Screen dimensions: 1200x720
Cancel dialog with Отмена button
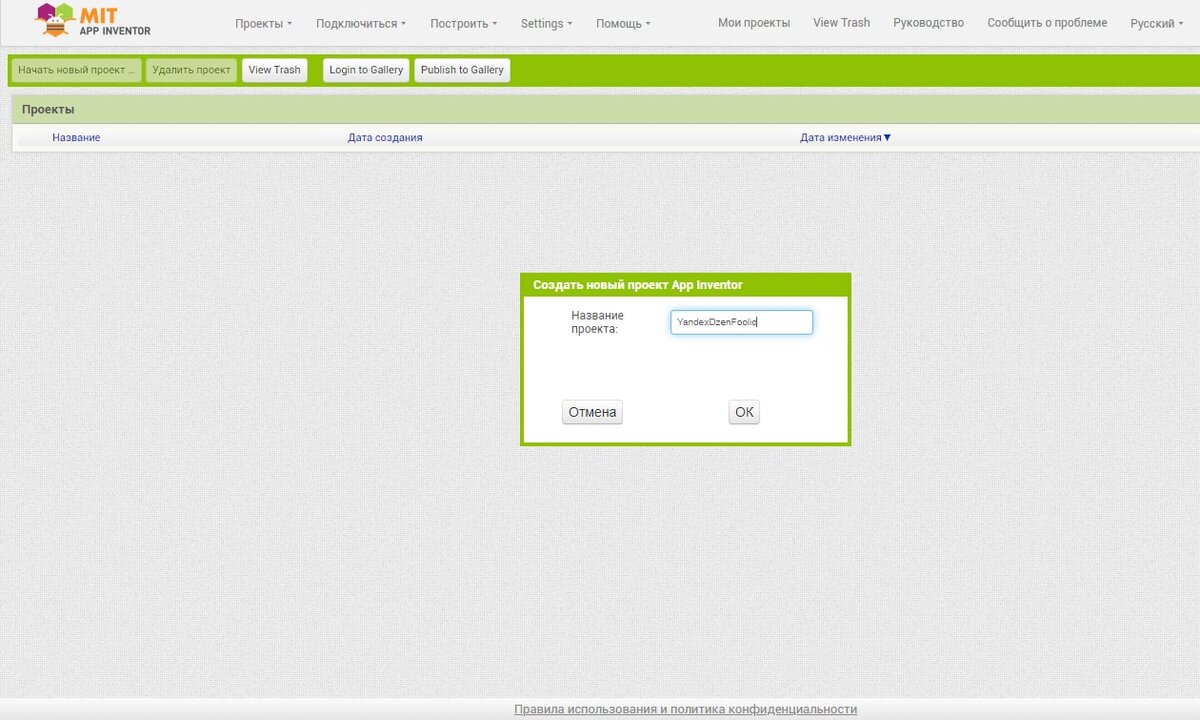(x=592, y=412)
